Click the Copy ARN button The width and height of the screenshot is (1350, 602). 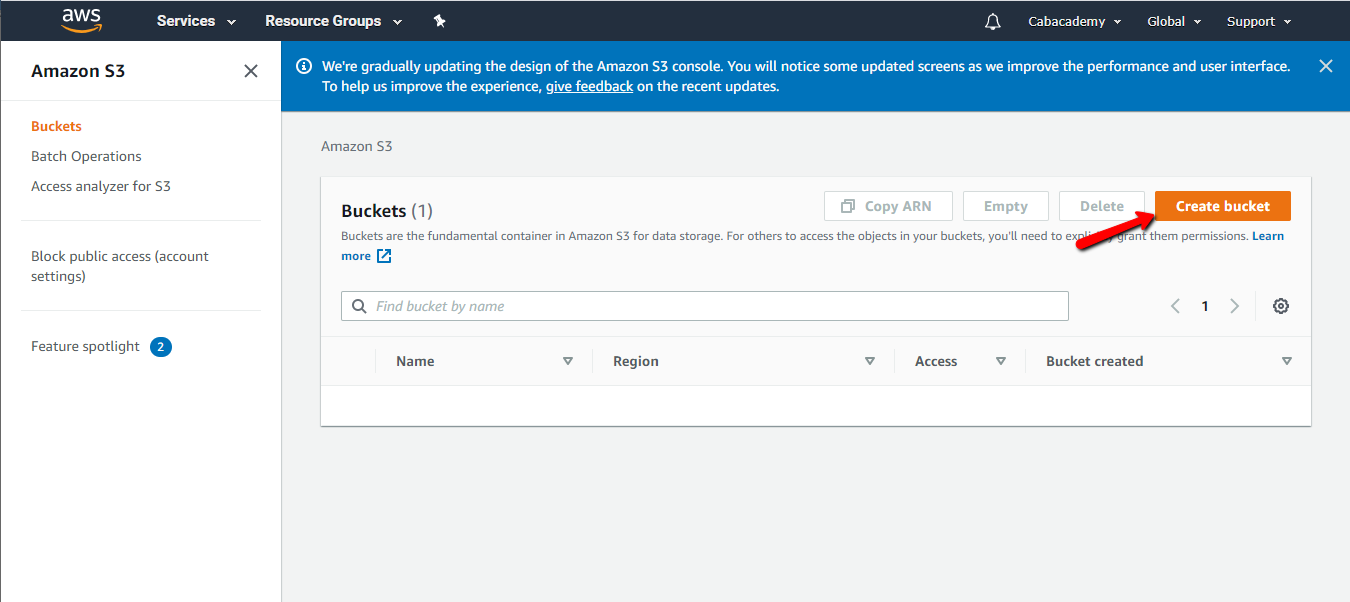tap(888, 206)
